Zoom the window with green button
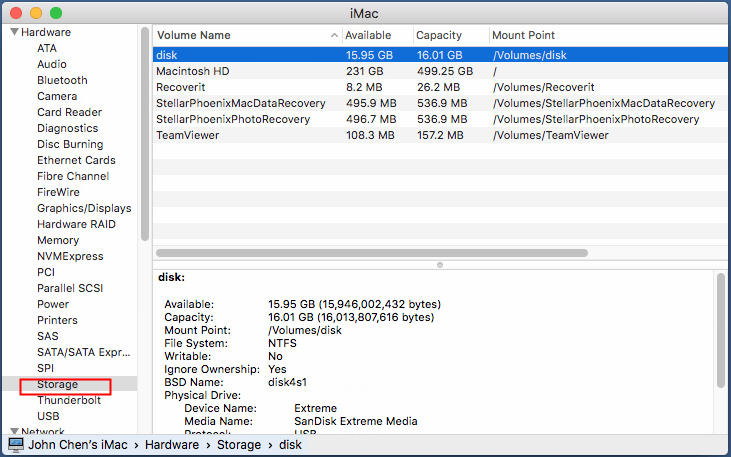 pos(56,13)
